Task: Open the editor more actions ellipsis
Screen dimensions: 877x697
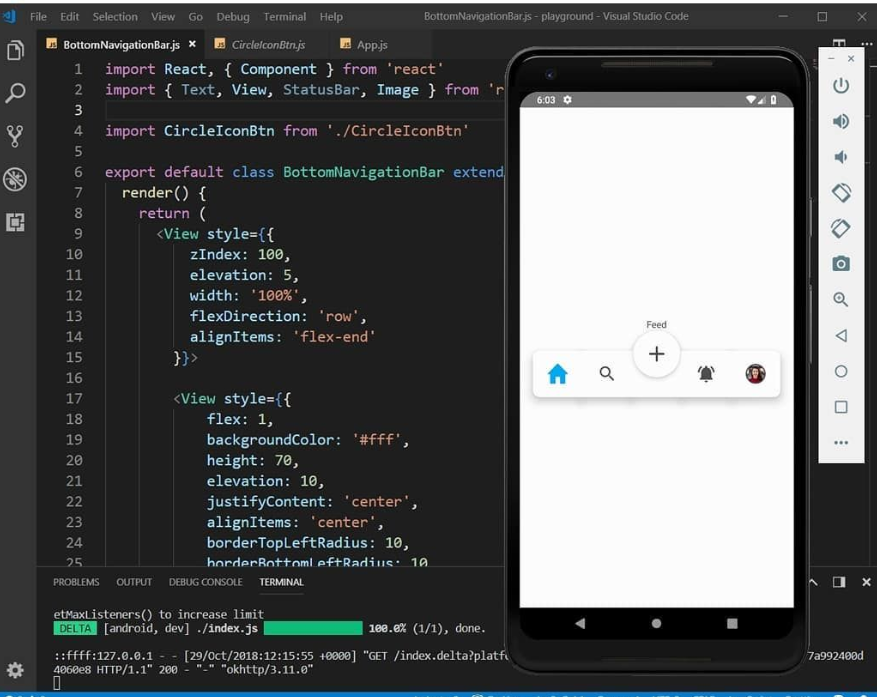Action: (x=866, y=43)
